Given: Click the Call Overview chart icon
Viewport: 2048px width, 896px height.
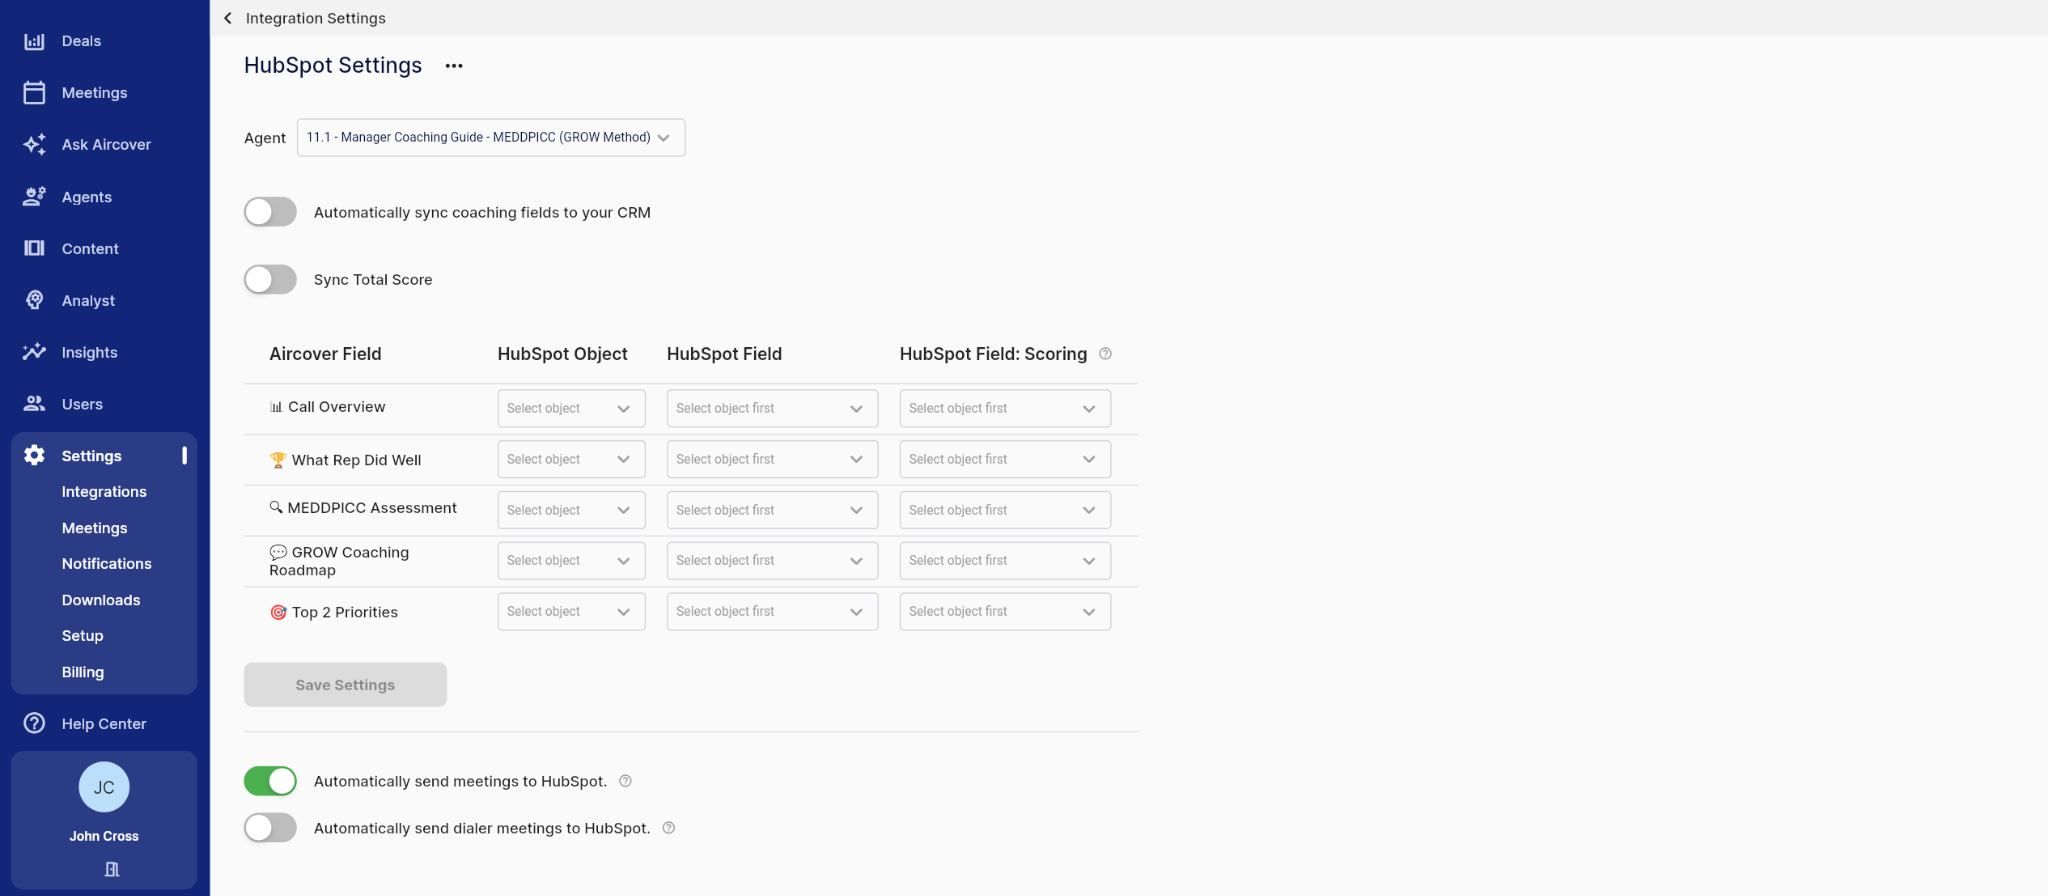Looking at the screenshot, I should 276,407.
